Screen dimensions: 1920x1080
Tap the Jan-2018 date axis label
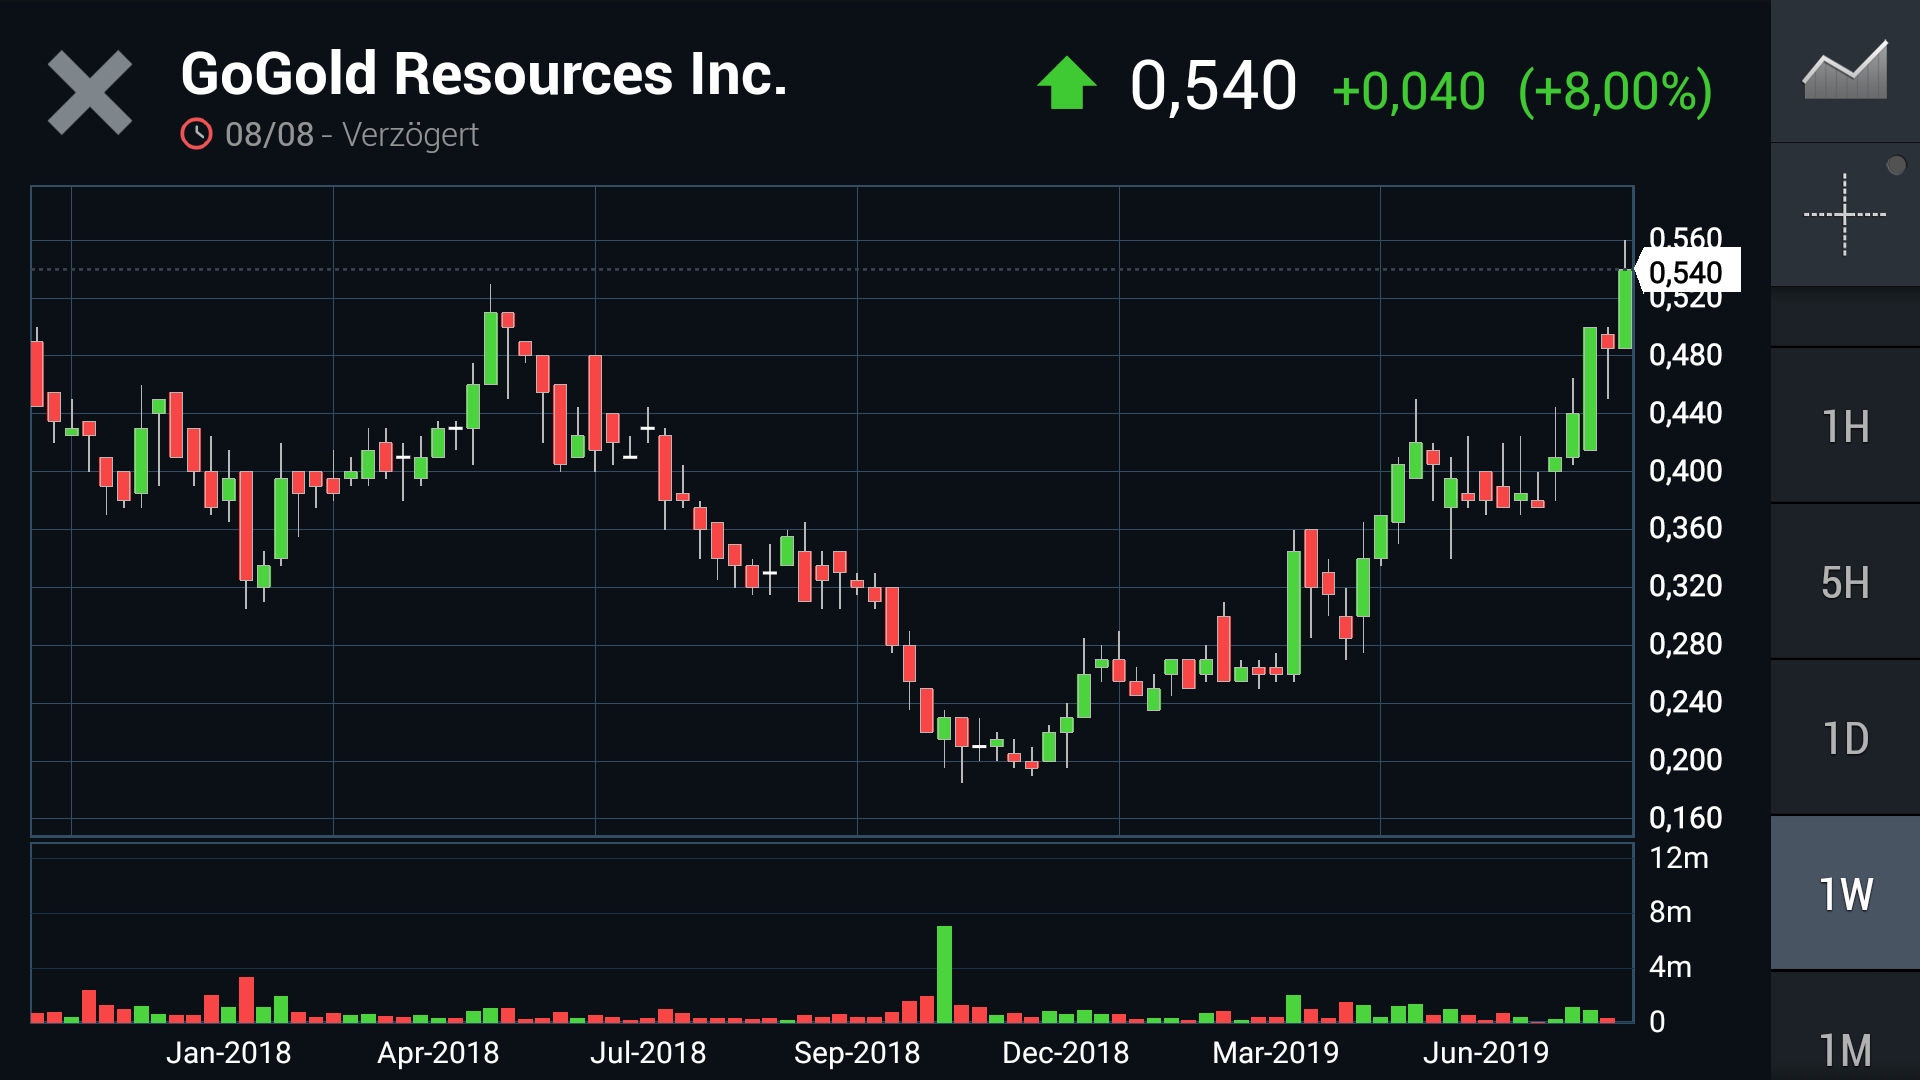point(228,1052)
